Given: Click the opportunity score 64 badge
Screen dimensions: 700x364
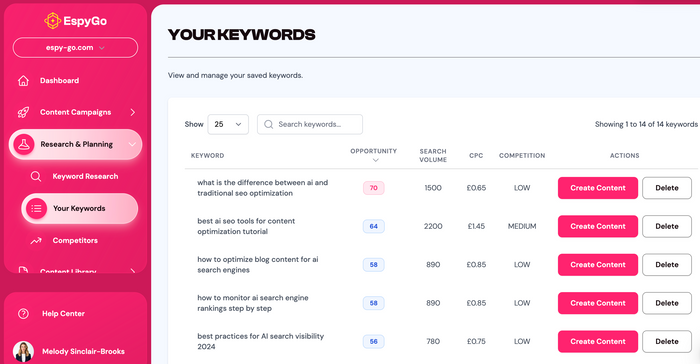Looking at the screenshot, I should [374, 226].
